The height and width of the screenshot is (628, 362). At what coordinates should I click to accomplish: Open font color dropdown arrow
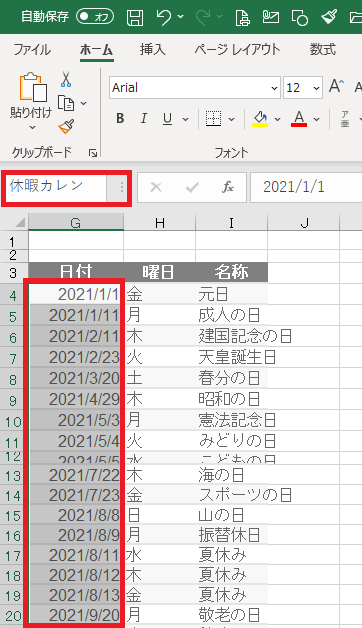(316, 119)
